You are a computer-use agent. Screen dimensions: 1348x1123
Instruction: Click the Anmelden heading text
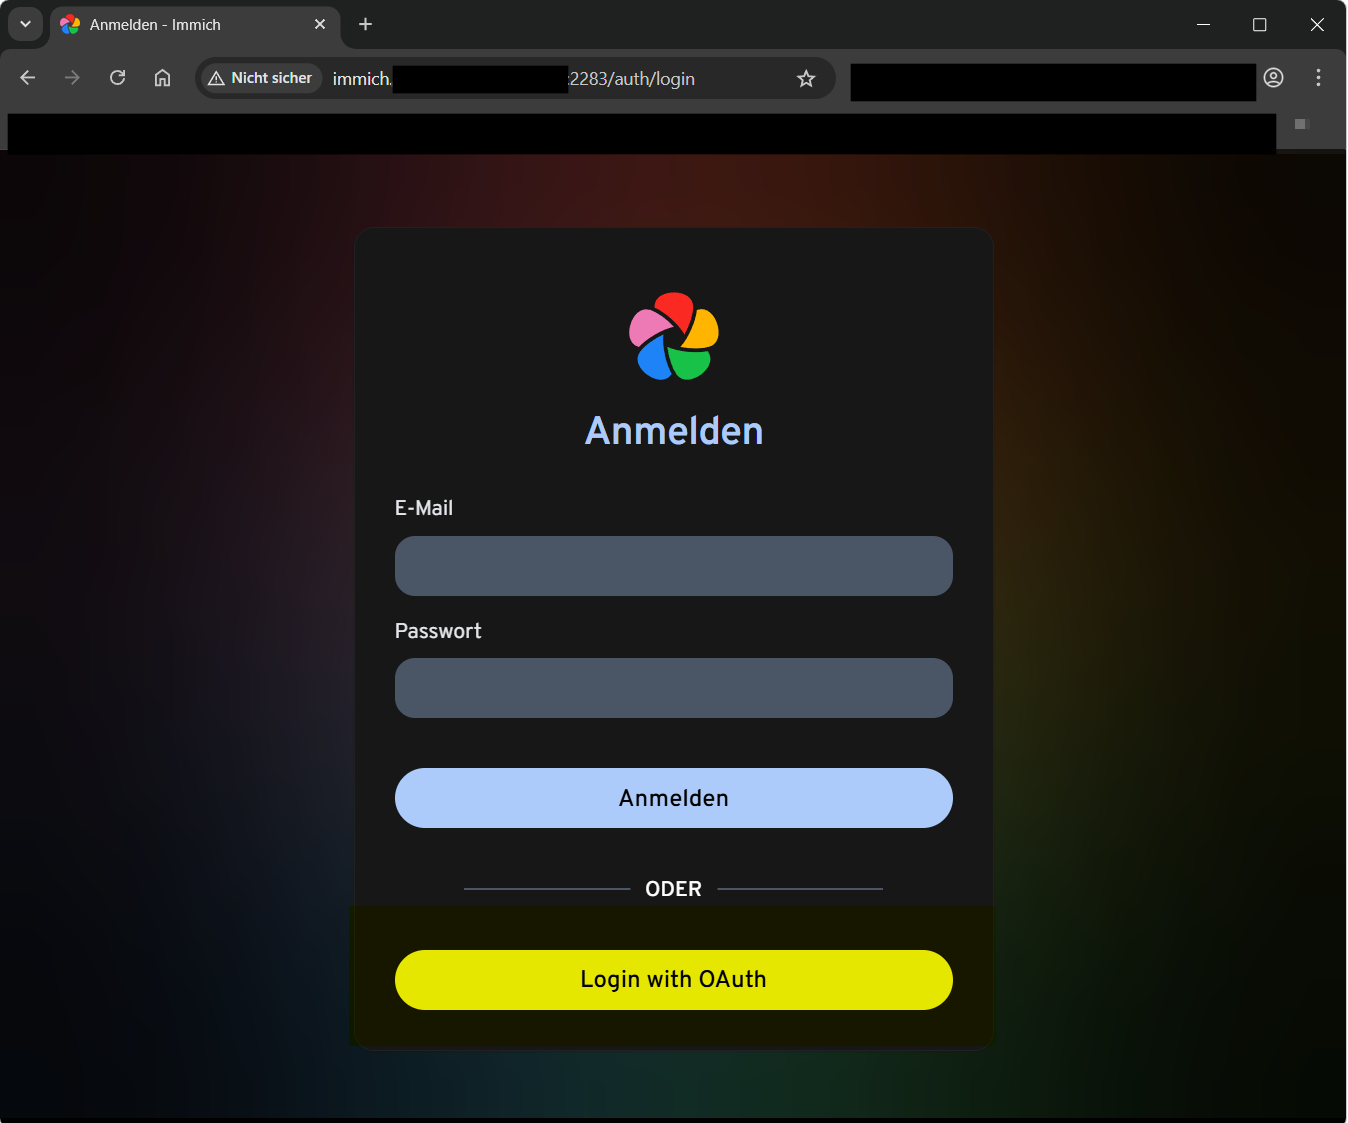pyautogui.click(x=674, y=431)
